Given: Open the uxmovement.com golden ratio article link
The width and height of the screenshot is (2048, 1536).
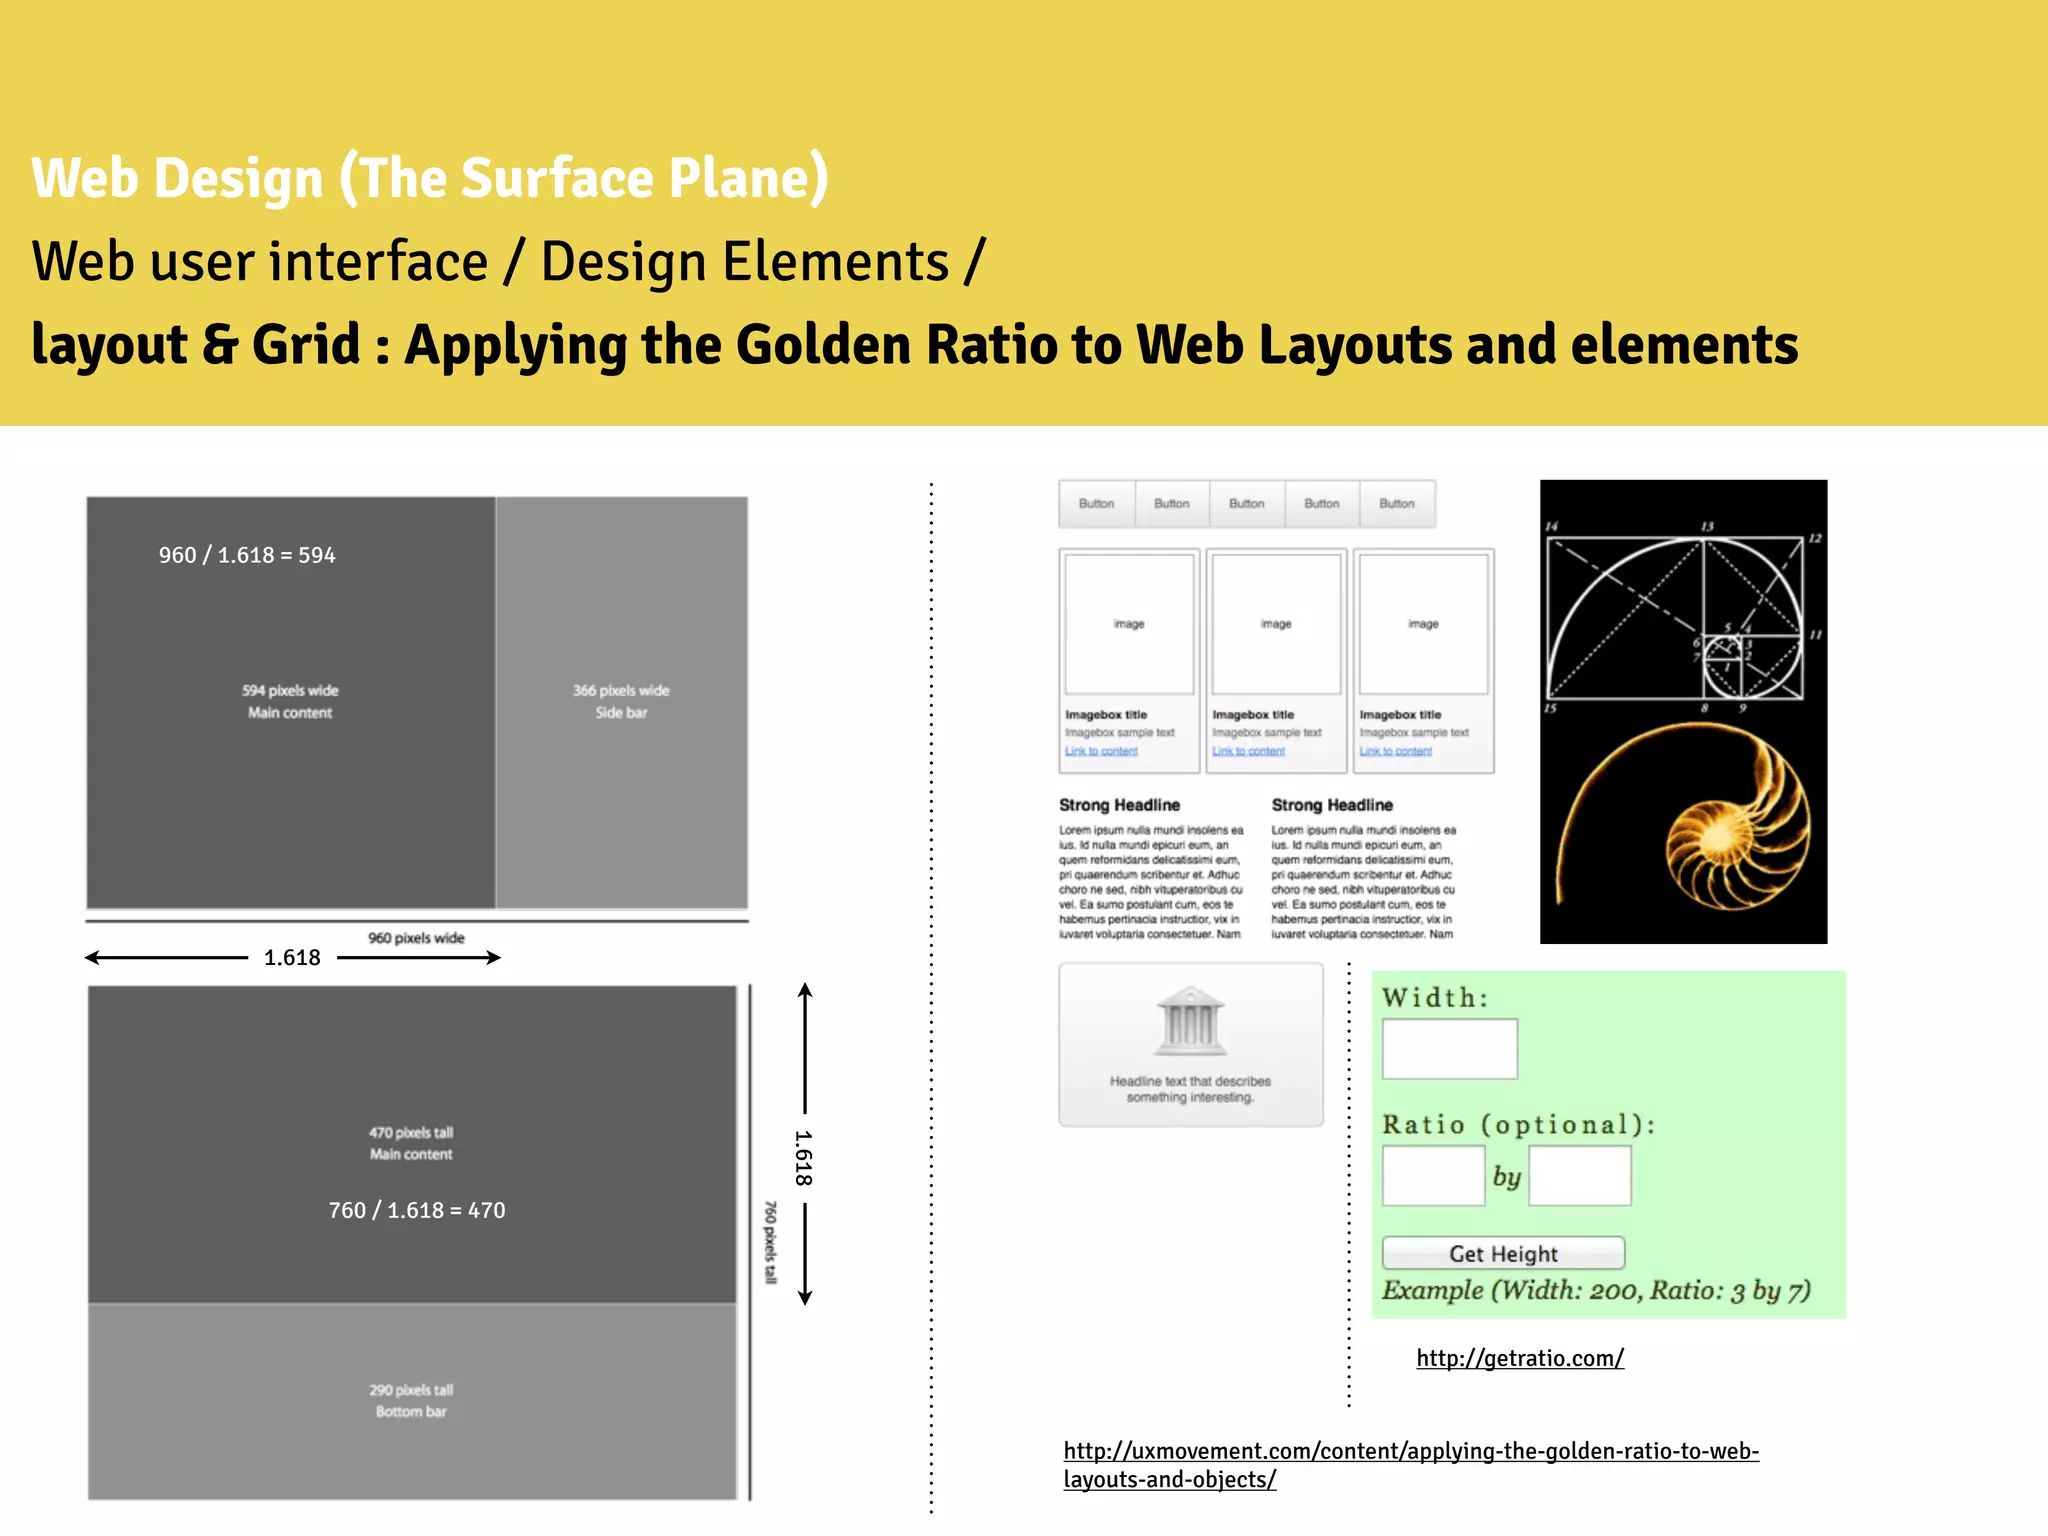Looking at the screenshot, I should (x=1411, y=1465).
